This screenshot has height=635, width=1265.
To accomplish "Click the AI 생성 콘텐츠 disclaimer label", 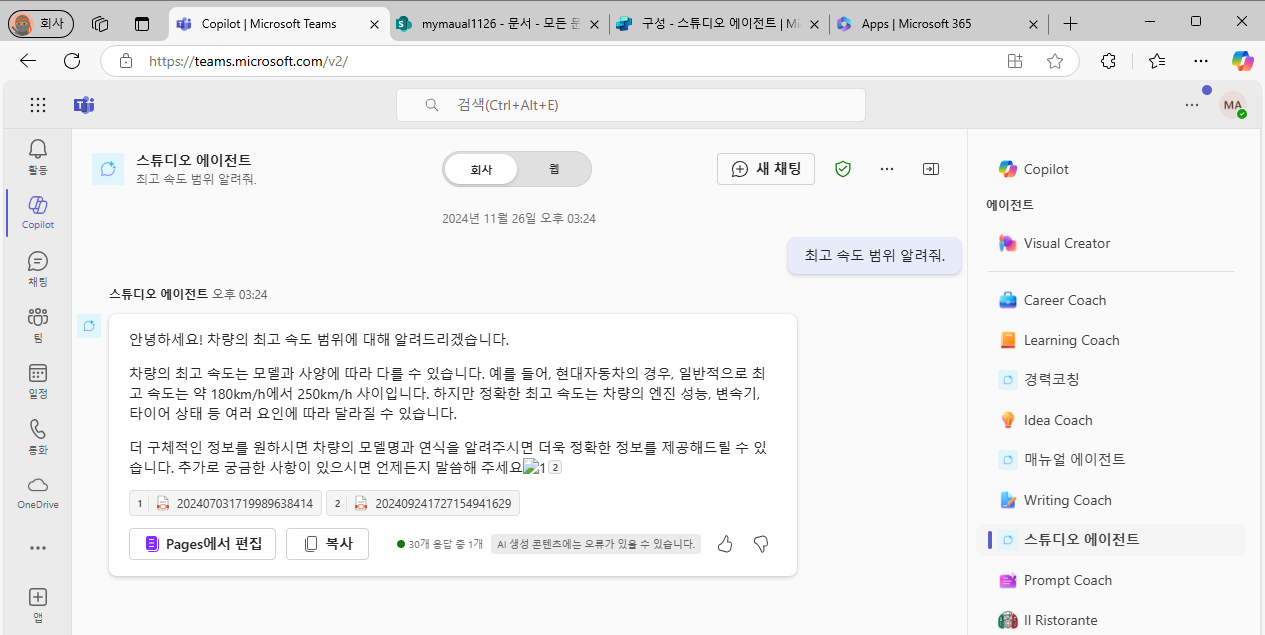I will point(596,544).
